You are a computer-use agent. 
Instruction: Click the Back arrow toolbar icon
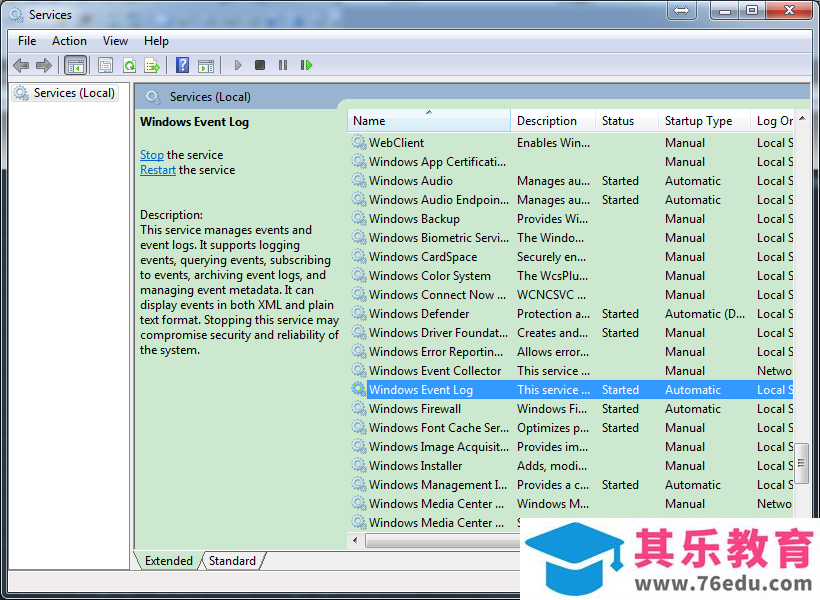click(x=21, y=65)
